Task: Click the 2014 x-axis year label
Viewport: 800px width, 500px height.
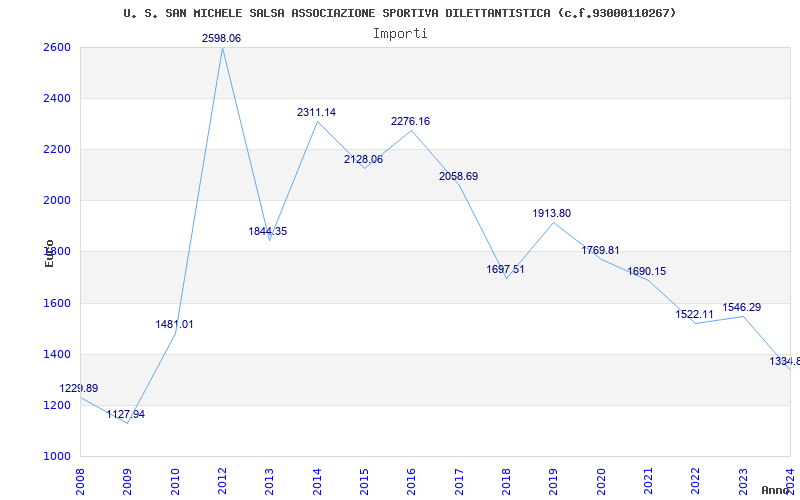Action: point(317,482)
